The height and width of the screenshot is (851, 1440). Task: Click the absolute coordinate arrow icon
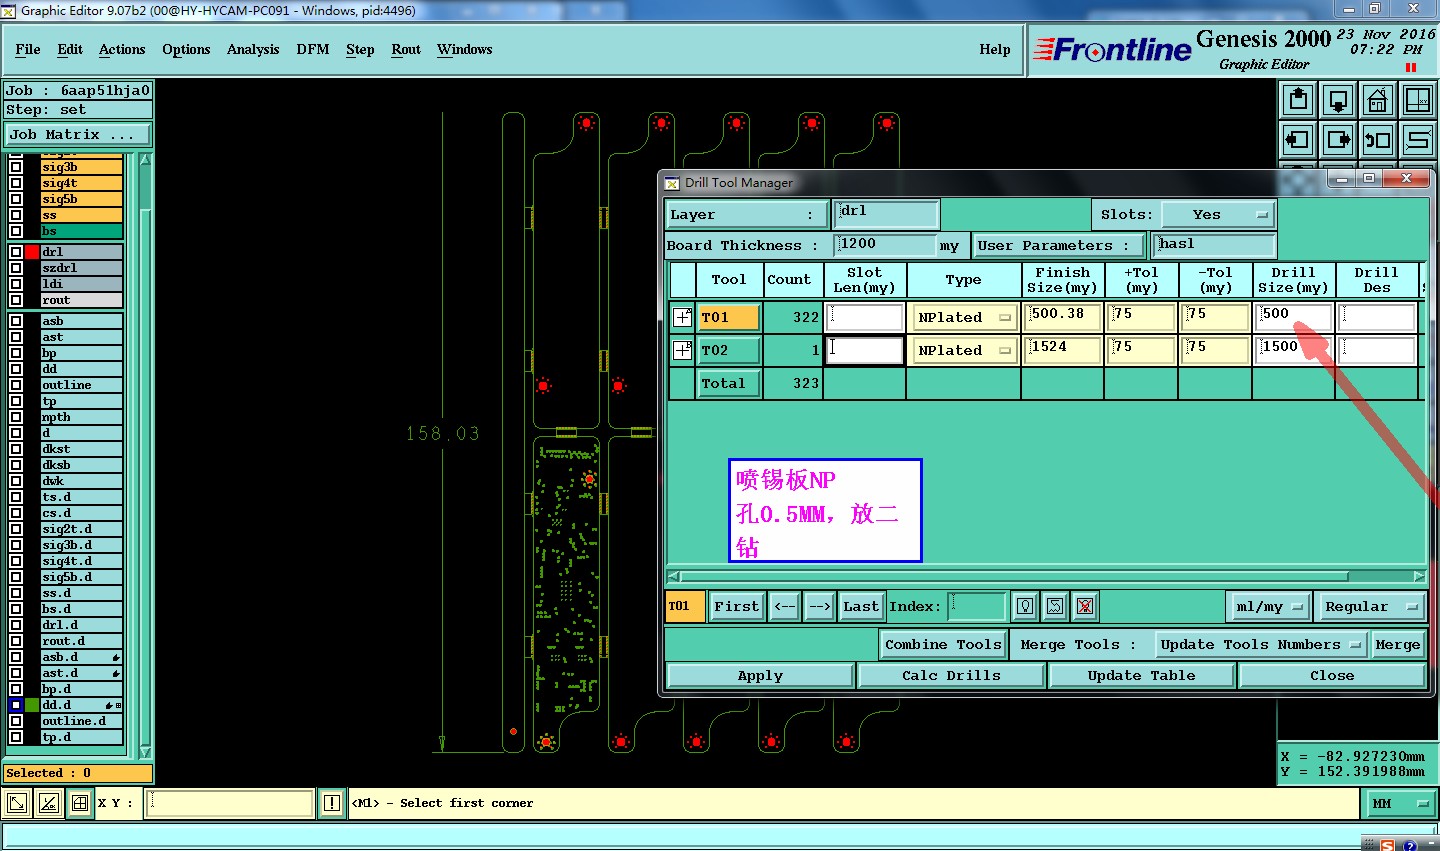tap(17, 803)
